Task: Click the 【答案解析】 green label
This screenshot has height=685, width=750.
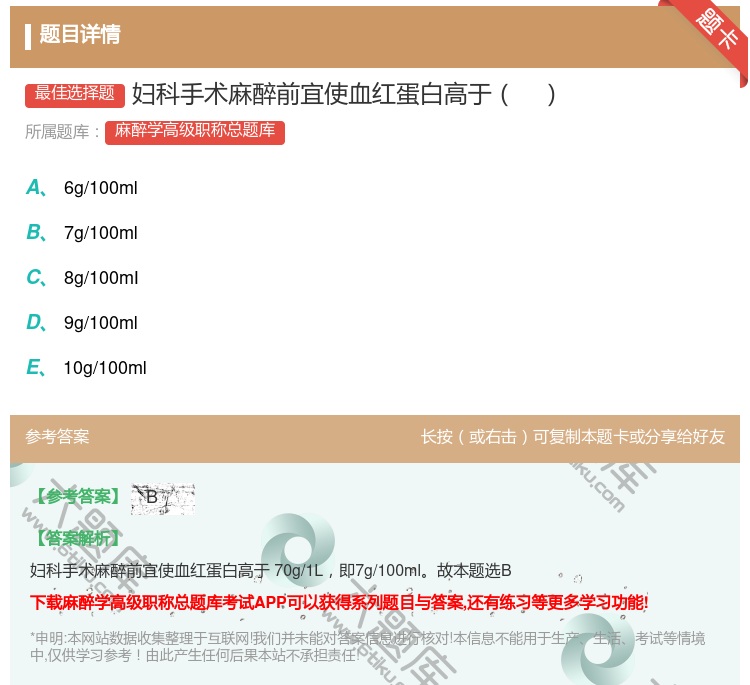Action: coord(78,538)
